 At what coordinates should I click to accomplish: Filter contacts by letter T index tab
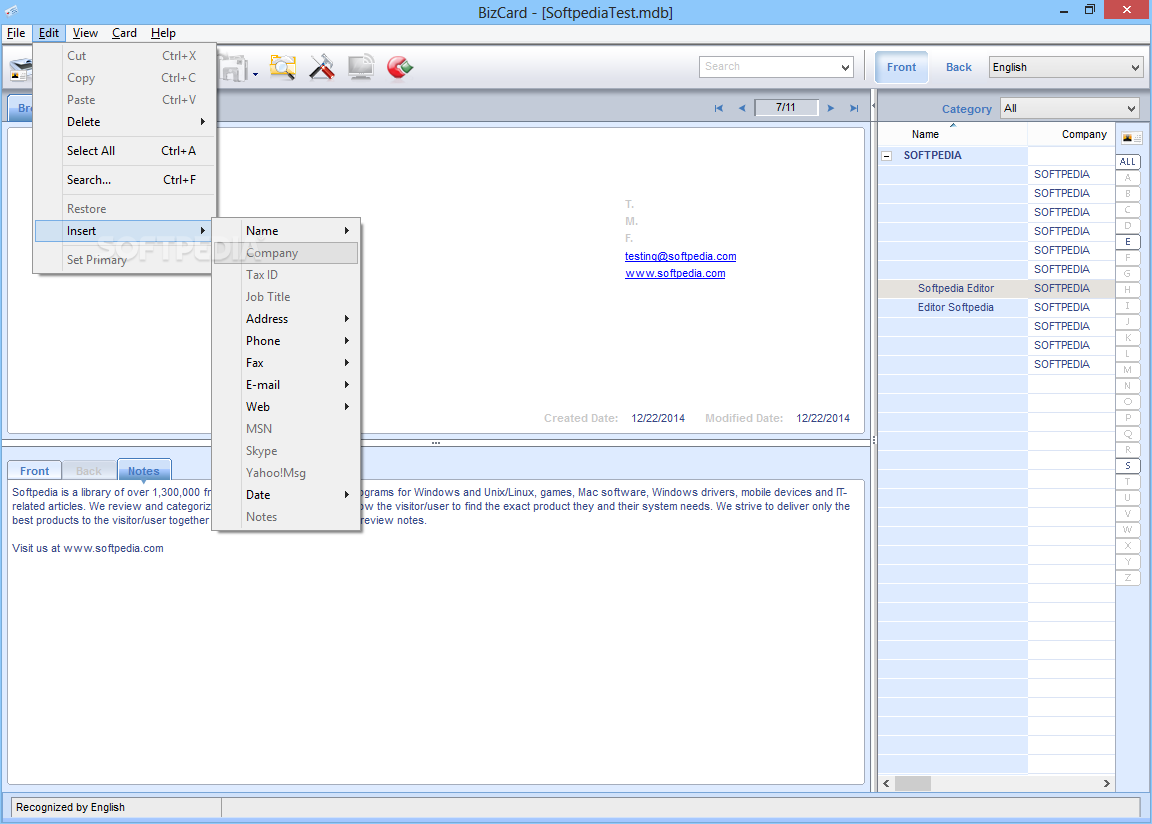(x=1128, y=482)
